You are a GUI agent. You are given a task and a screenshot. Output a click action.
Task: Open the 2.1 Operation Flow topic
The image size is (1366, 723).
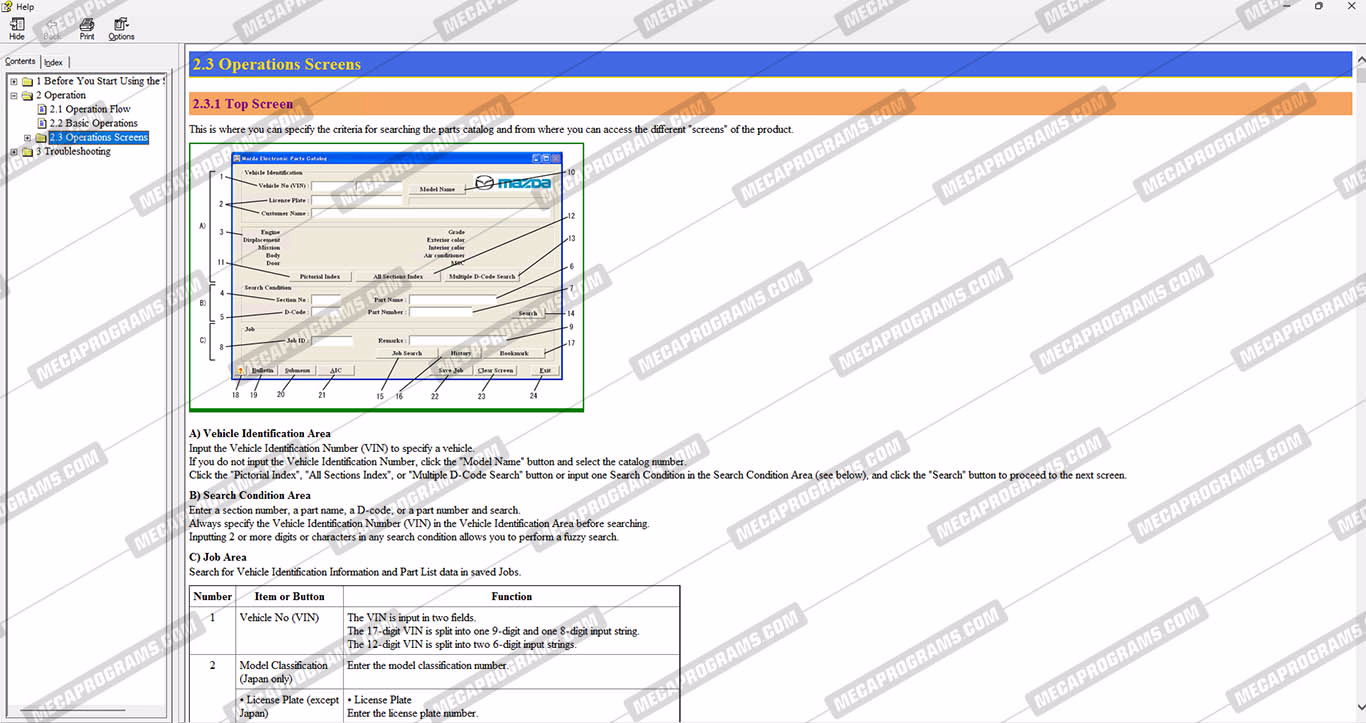point(90,109)
